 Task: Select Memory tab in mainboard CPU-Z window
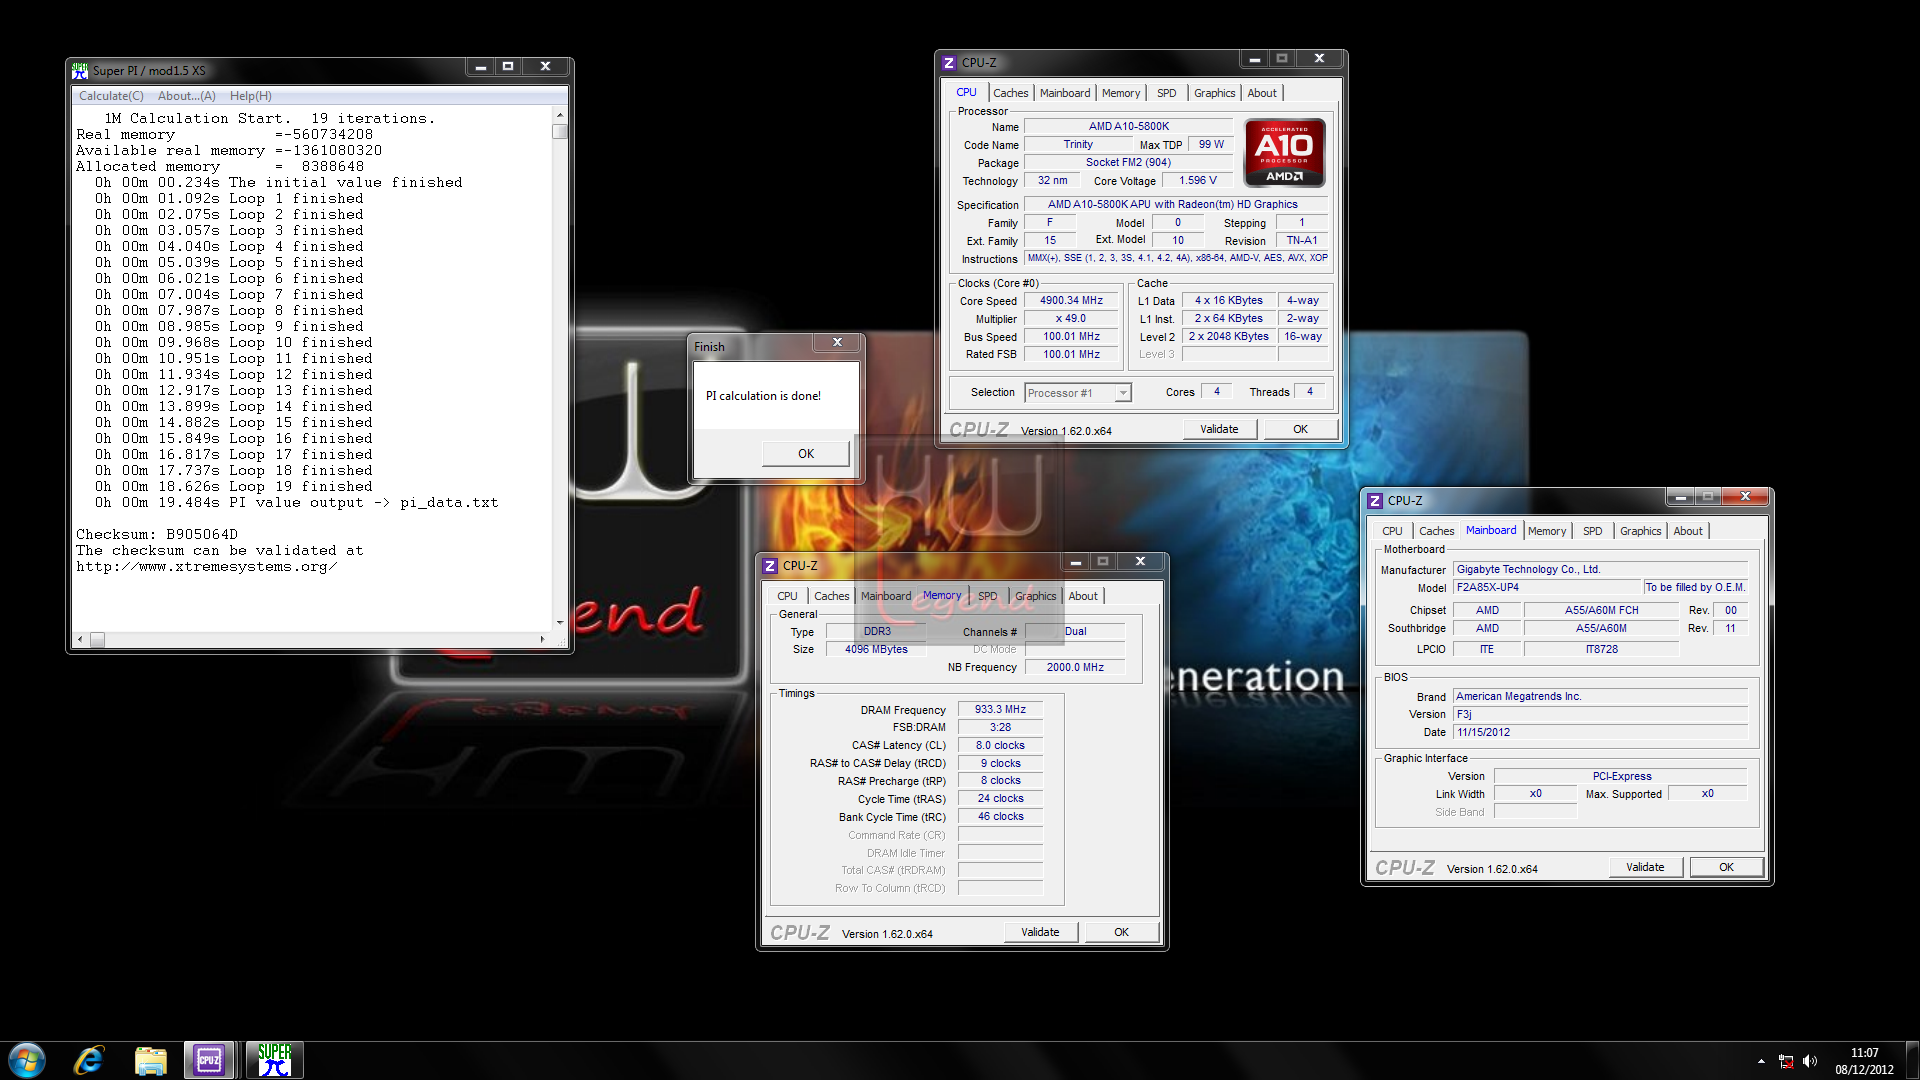click(1547, 531)
